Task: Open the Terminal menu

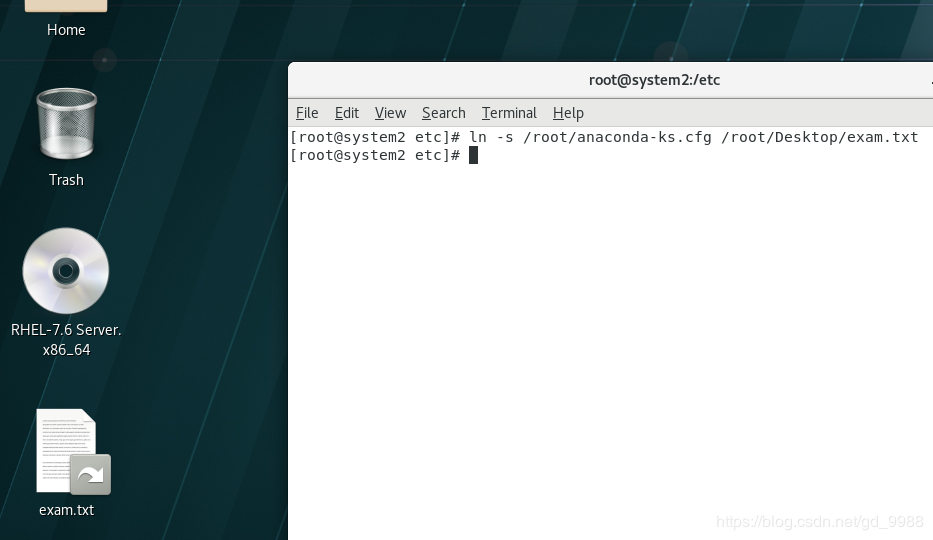Action: point(509,113)
